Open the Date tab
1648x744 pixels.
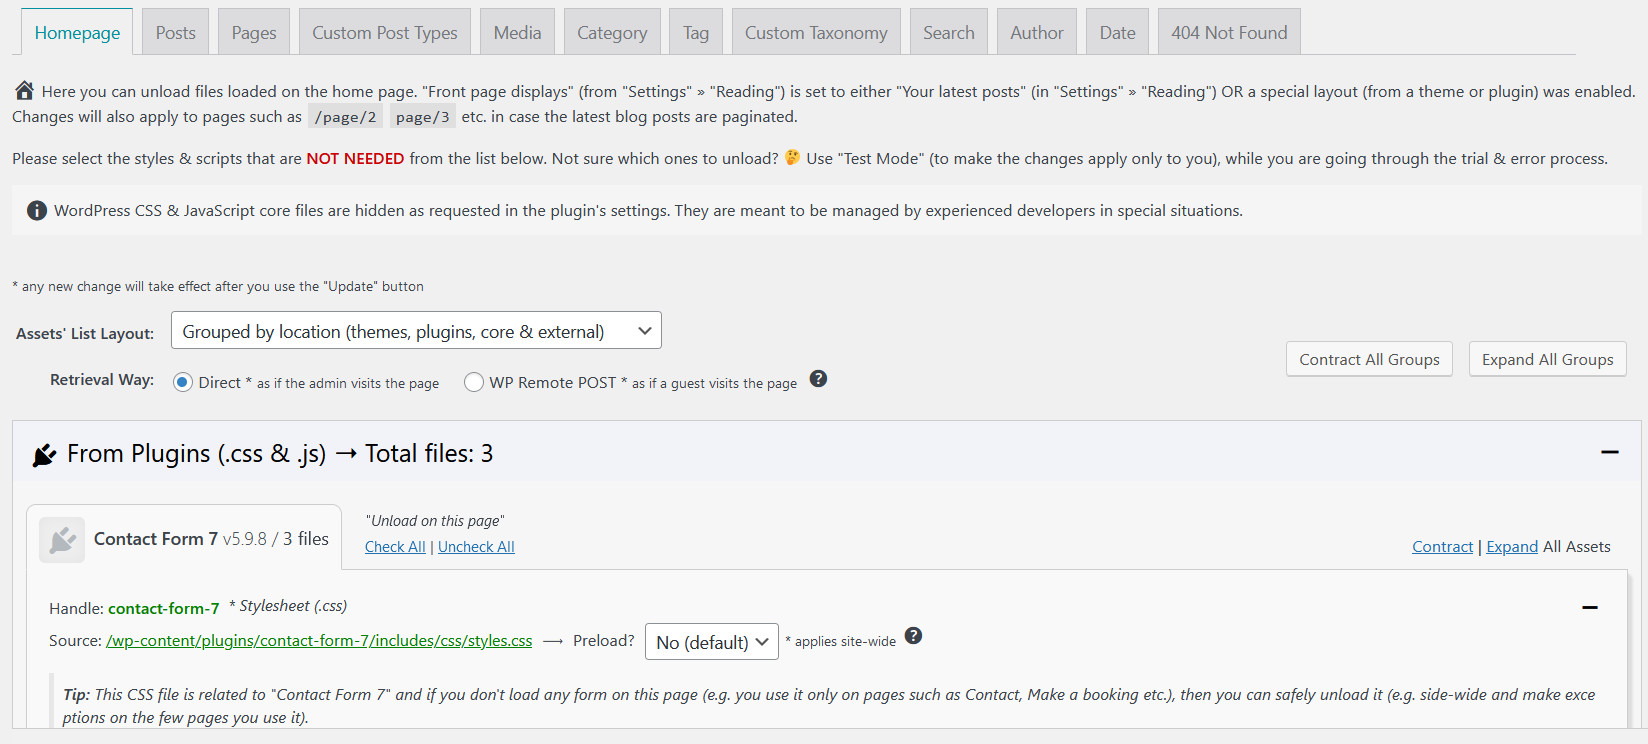1118,32
